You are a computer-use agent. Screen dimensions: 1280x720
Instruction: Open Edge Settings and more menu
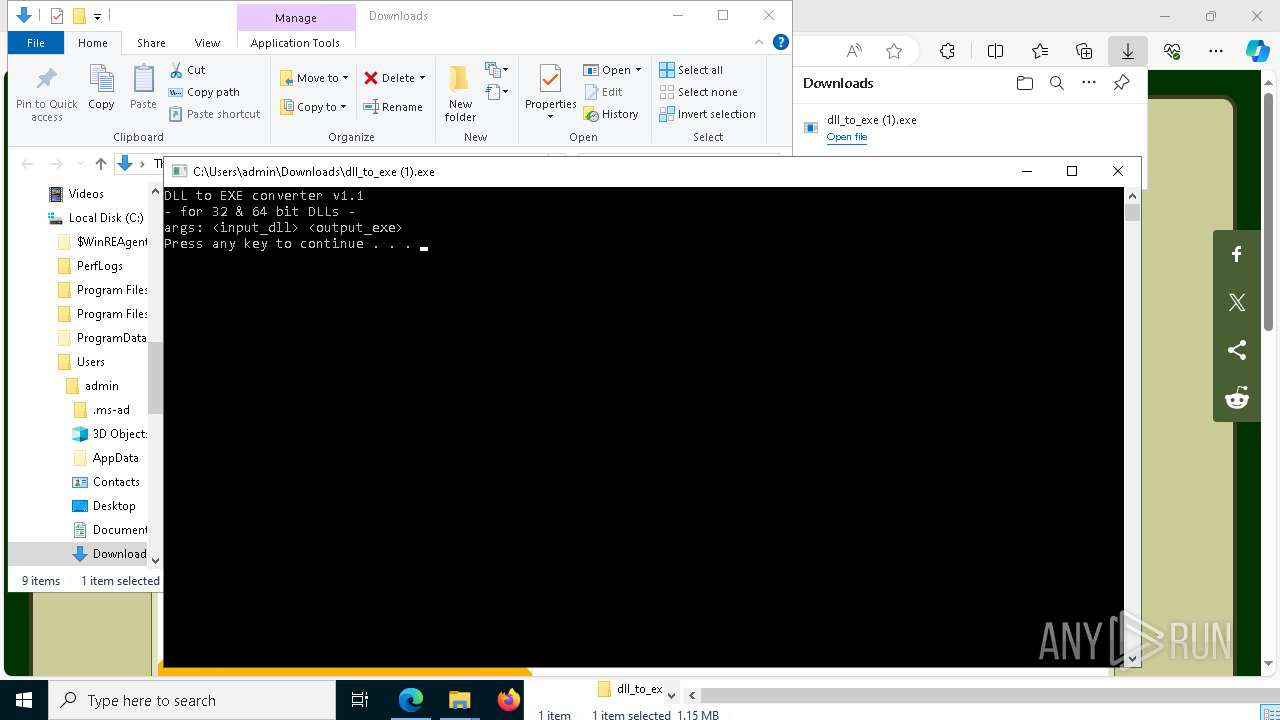[1216, 51]
